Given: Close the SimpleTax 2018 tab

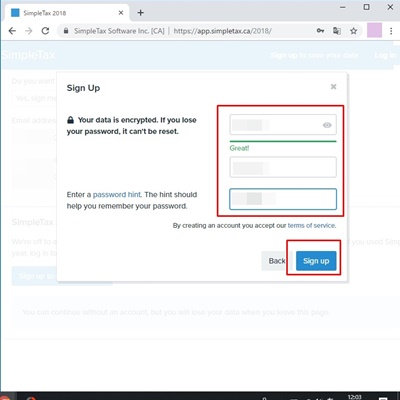Looking at the screenshot, I should (121, 13).
